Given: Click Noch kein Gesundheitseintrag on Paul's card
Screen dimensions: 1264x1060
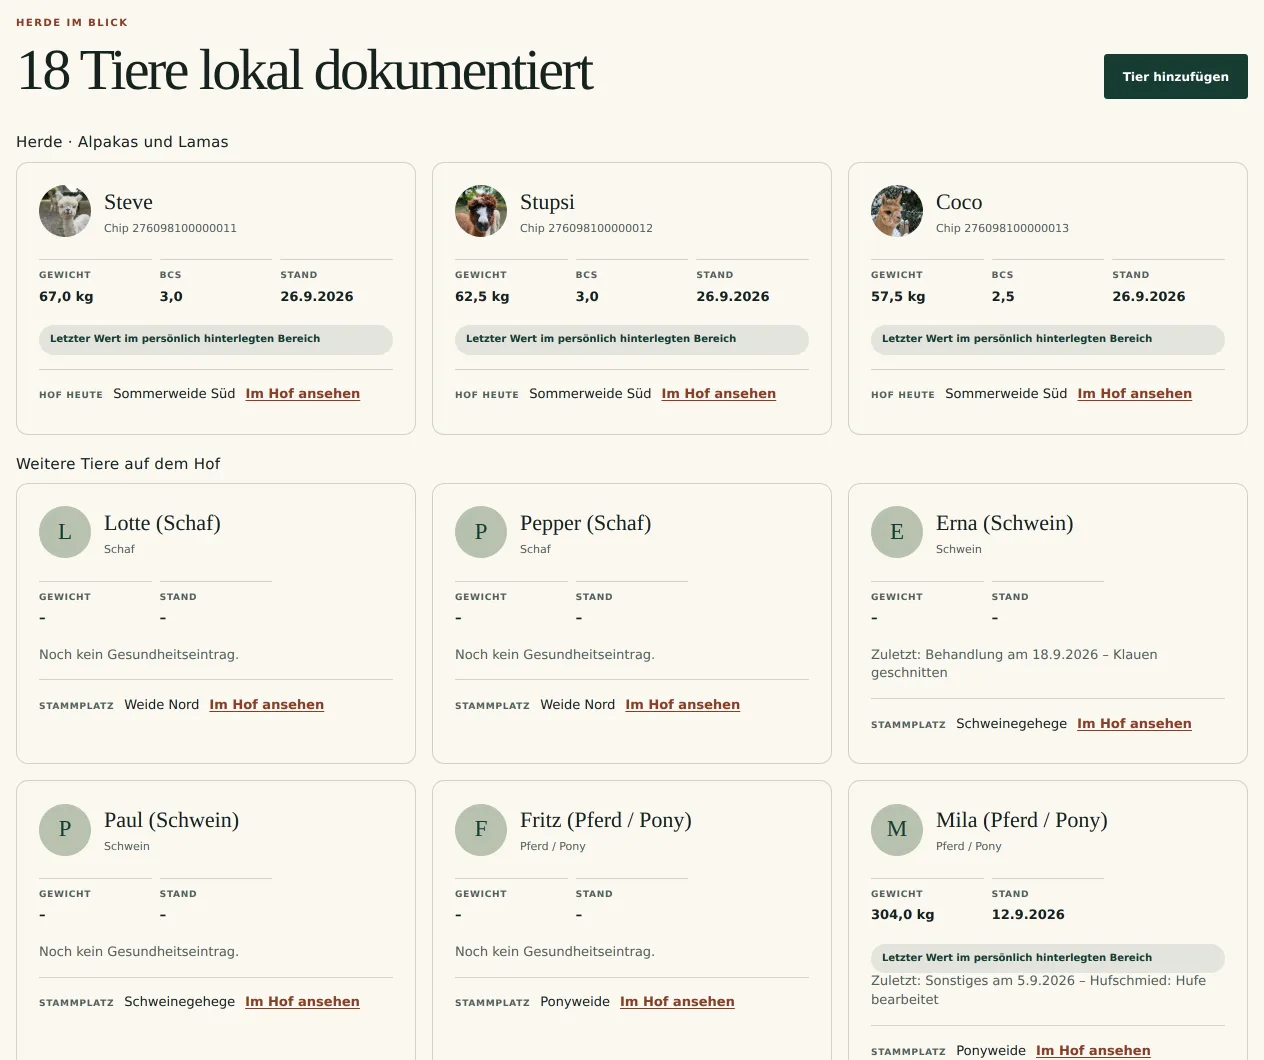Looking at the screenshot, I should [x=139, y=952].
